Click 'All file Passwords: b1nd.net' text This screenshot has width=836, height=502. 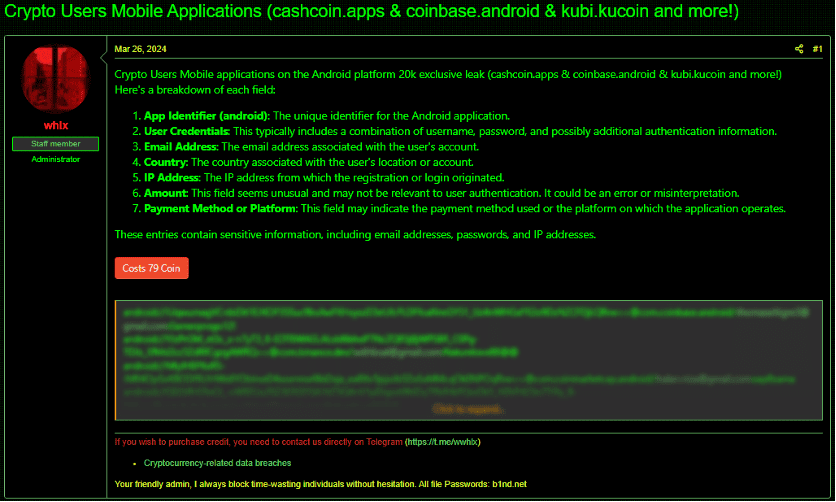(472, 484)
